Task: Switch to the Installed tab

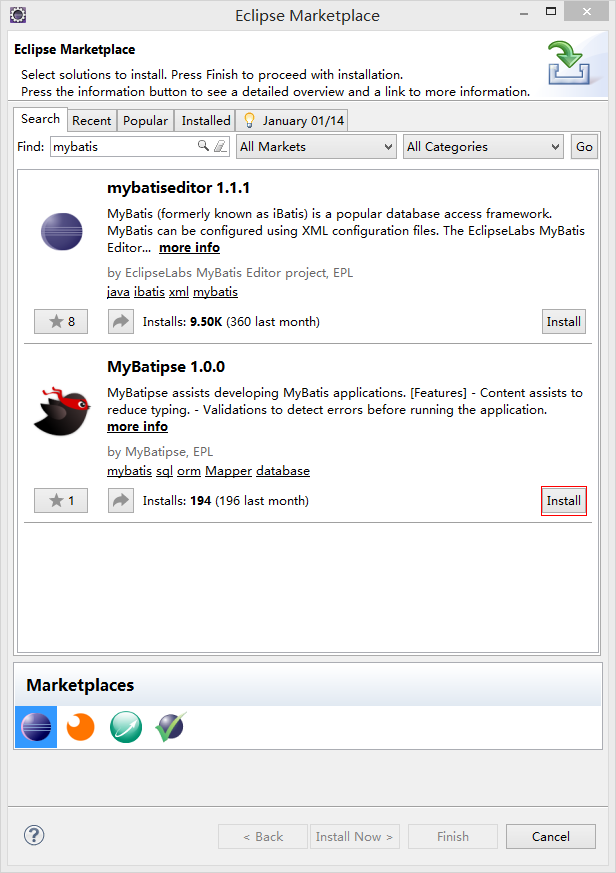Action: (x=206, y=120)
